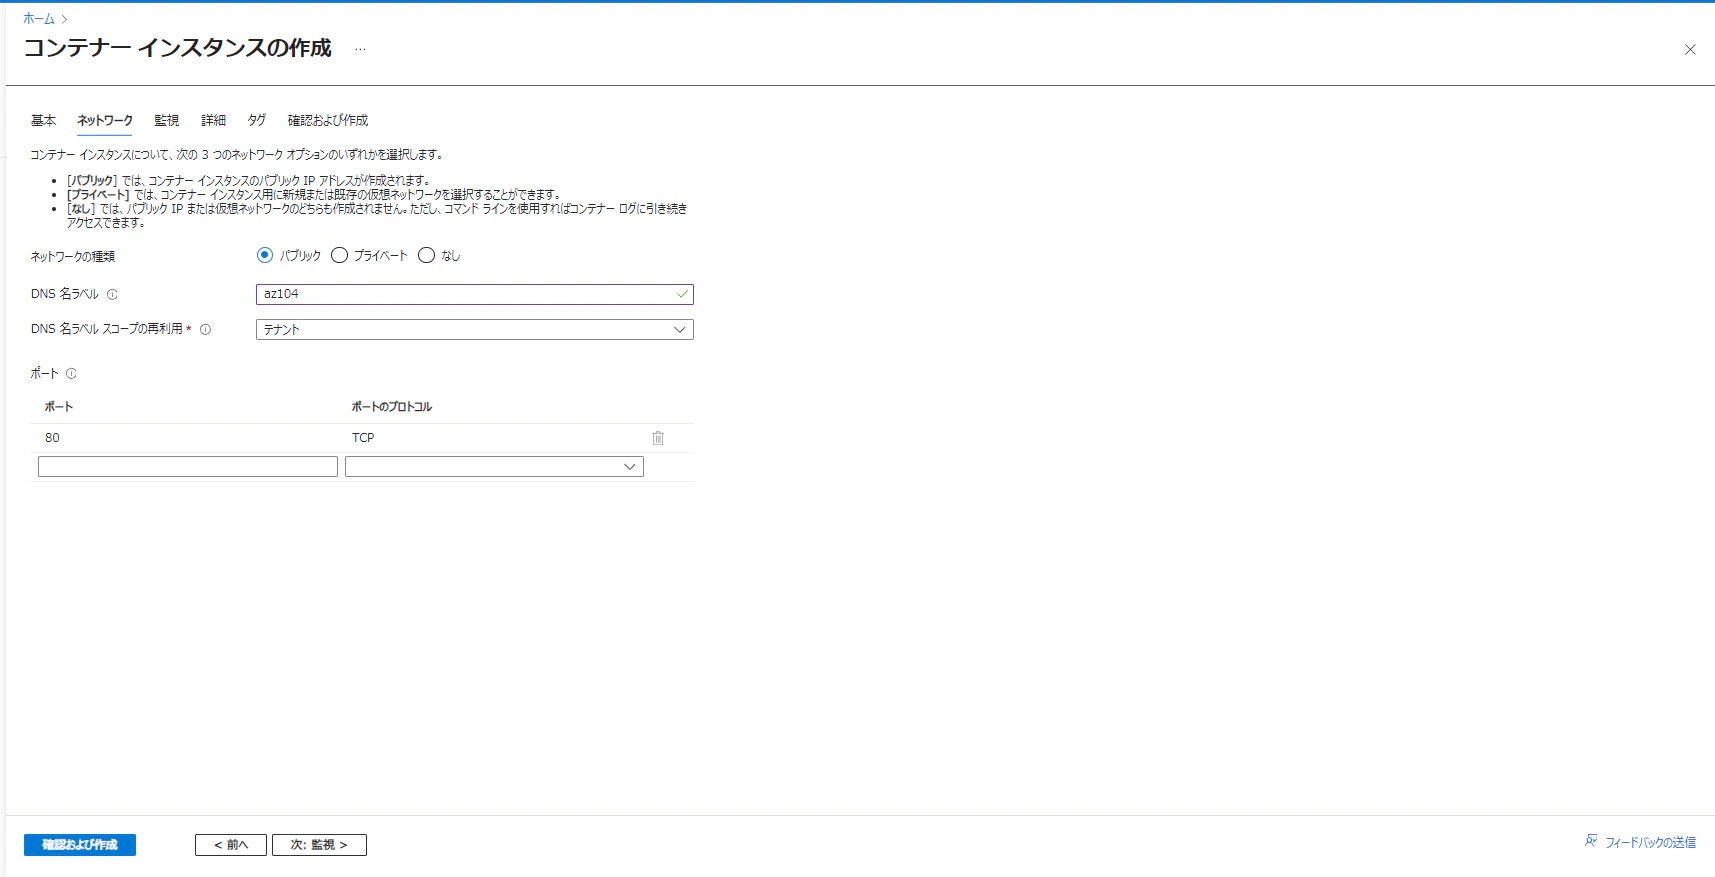Open the ellipsis menu beside page title

click(360, 49)
